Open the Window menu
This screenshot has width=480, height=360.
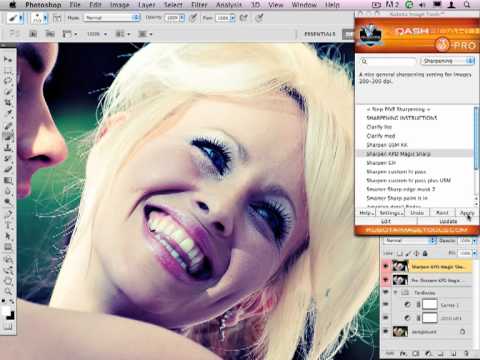point(304,5)
